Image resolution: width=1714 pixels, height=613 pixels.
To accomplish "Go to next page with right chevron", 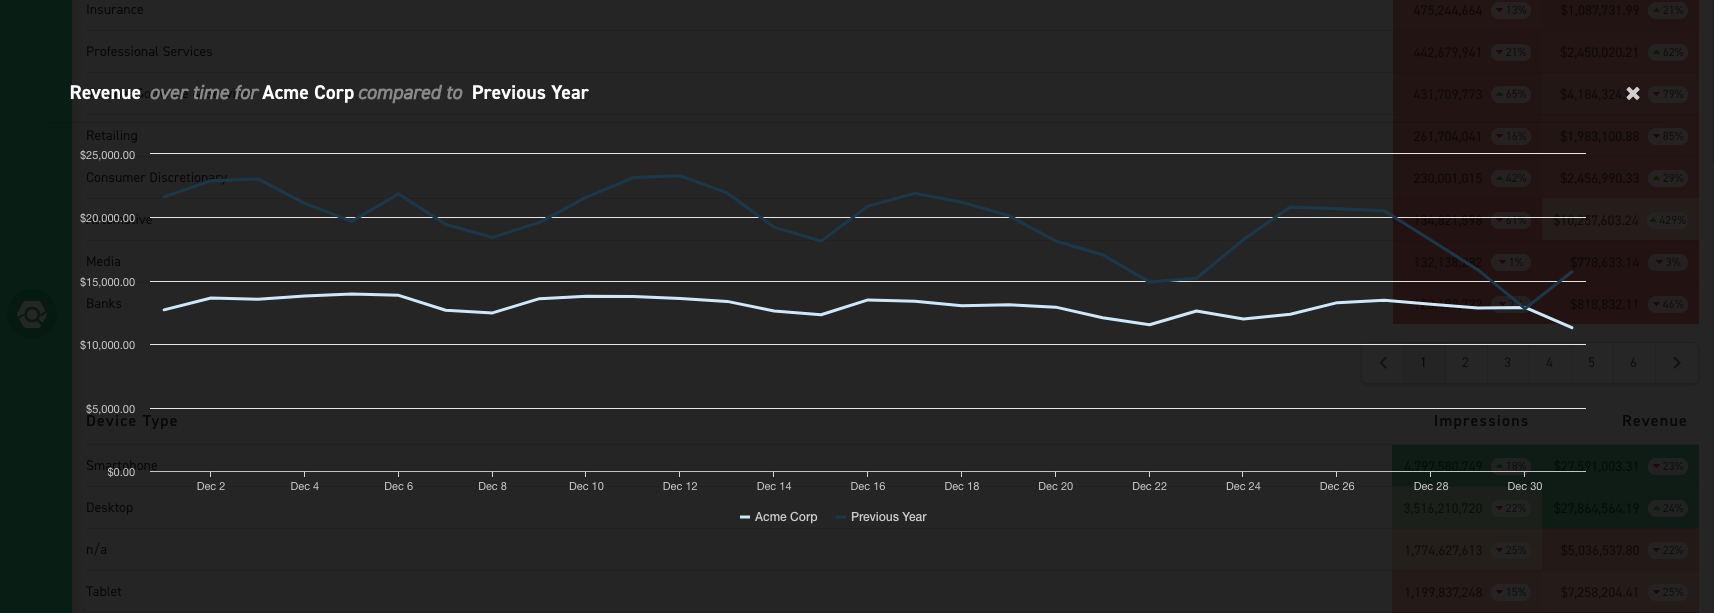I will coord(1677,363).
